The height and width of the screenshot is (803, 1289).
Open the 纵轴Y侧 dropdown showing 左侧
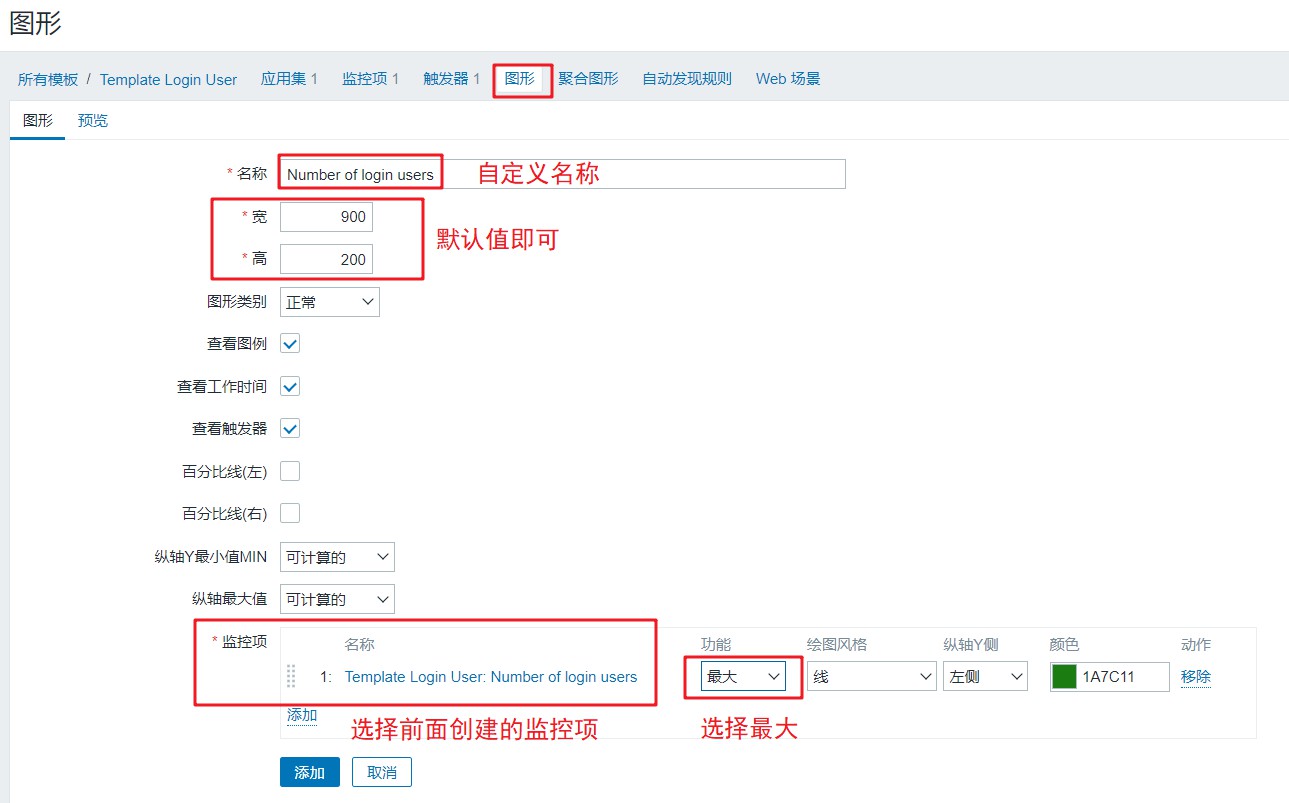(985, 677)
